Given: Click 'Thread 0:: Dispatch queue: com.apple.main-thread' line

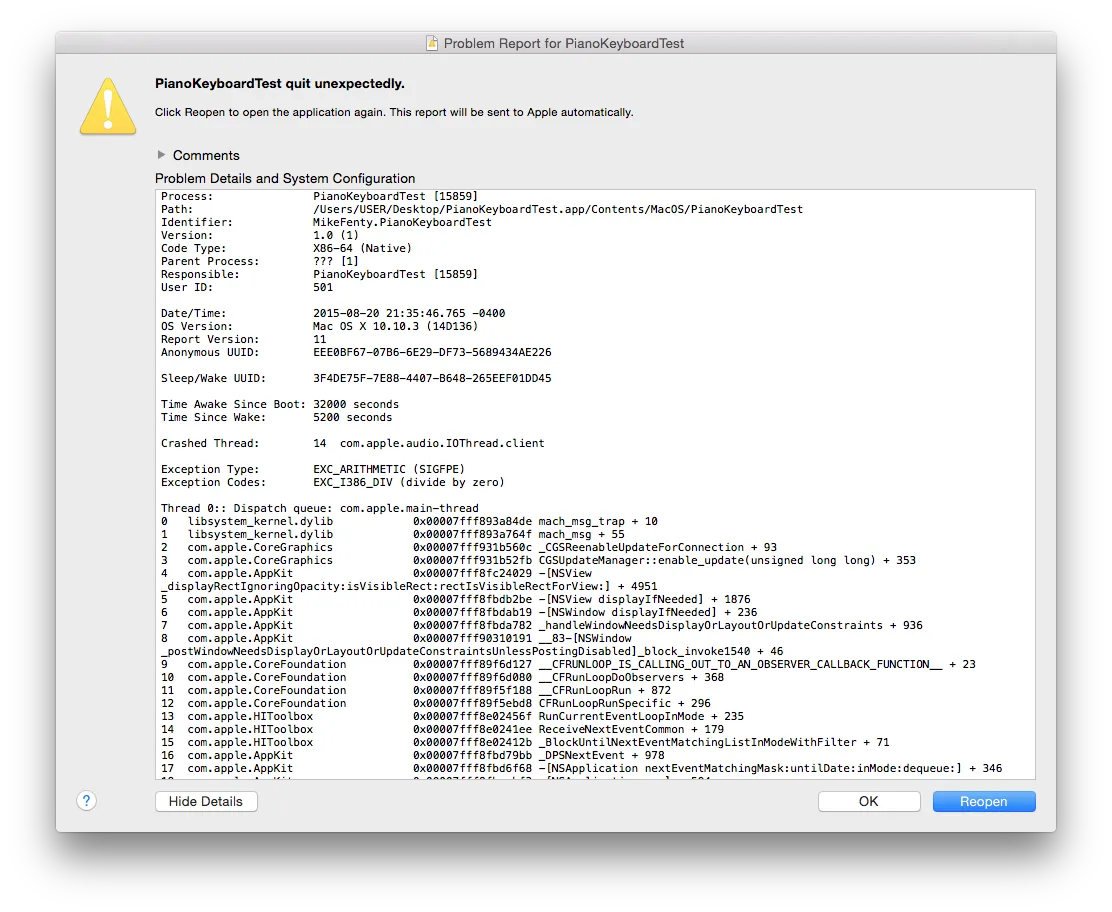Looking at the screenshot, I should [x=320, y=508].
